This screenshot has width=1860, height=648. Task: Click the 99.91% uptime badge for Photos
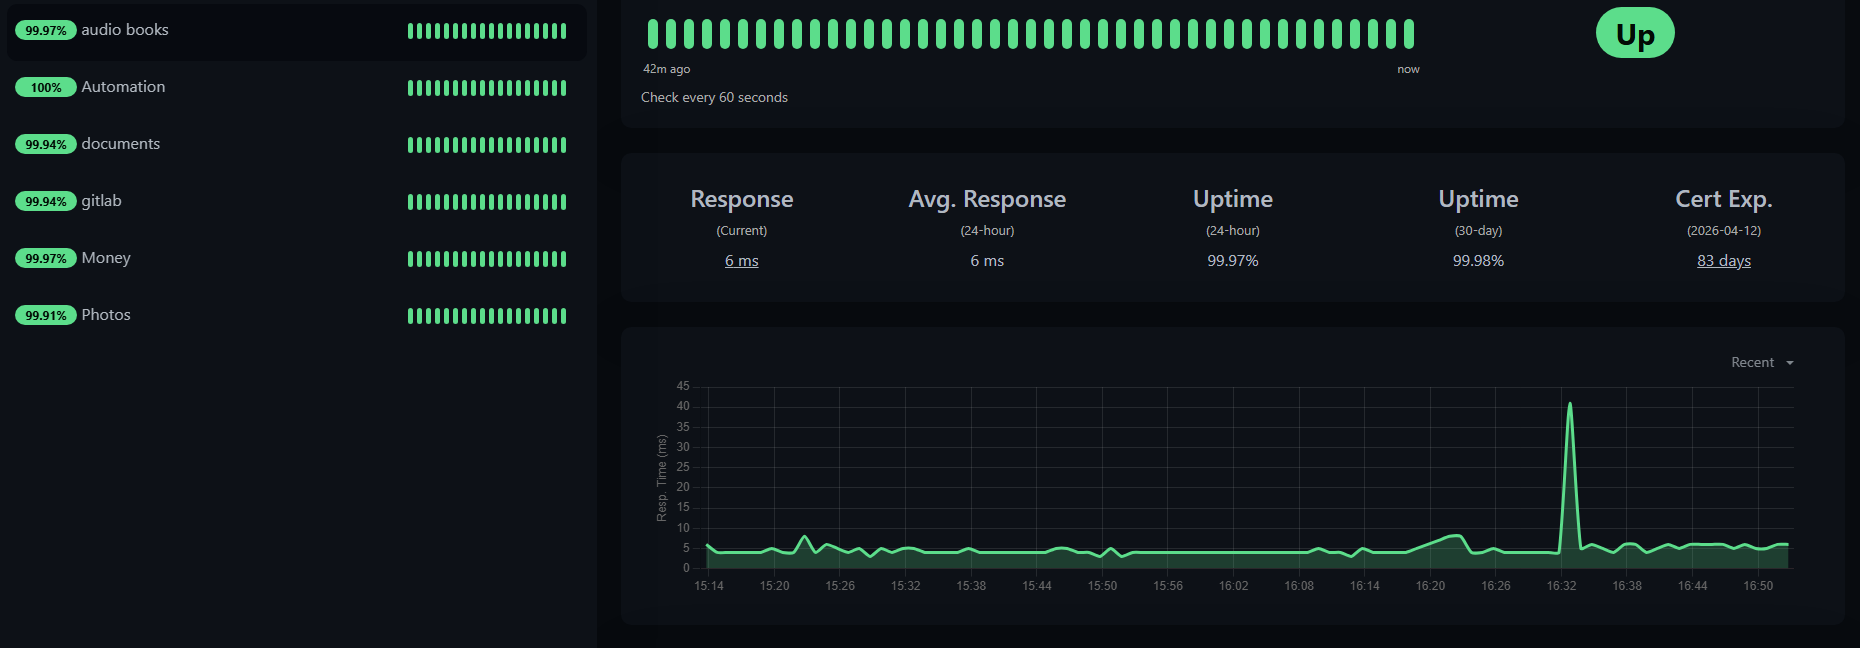[46, 316]
